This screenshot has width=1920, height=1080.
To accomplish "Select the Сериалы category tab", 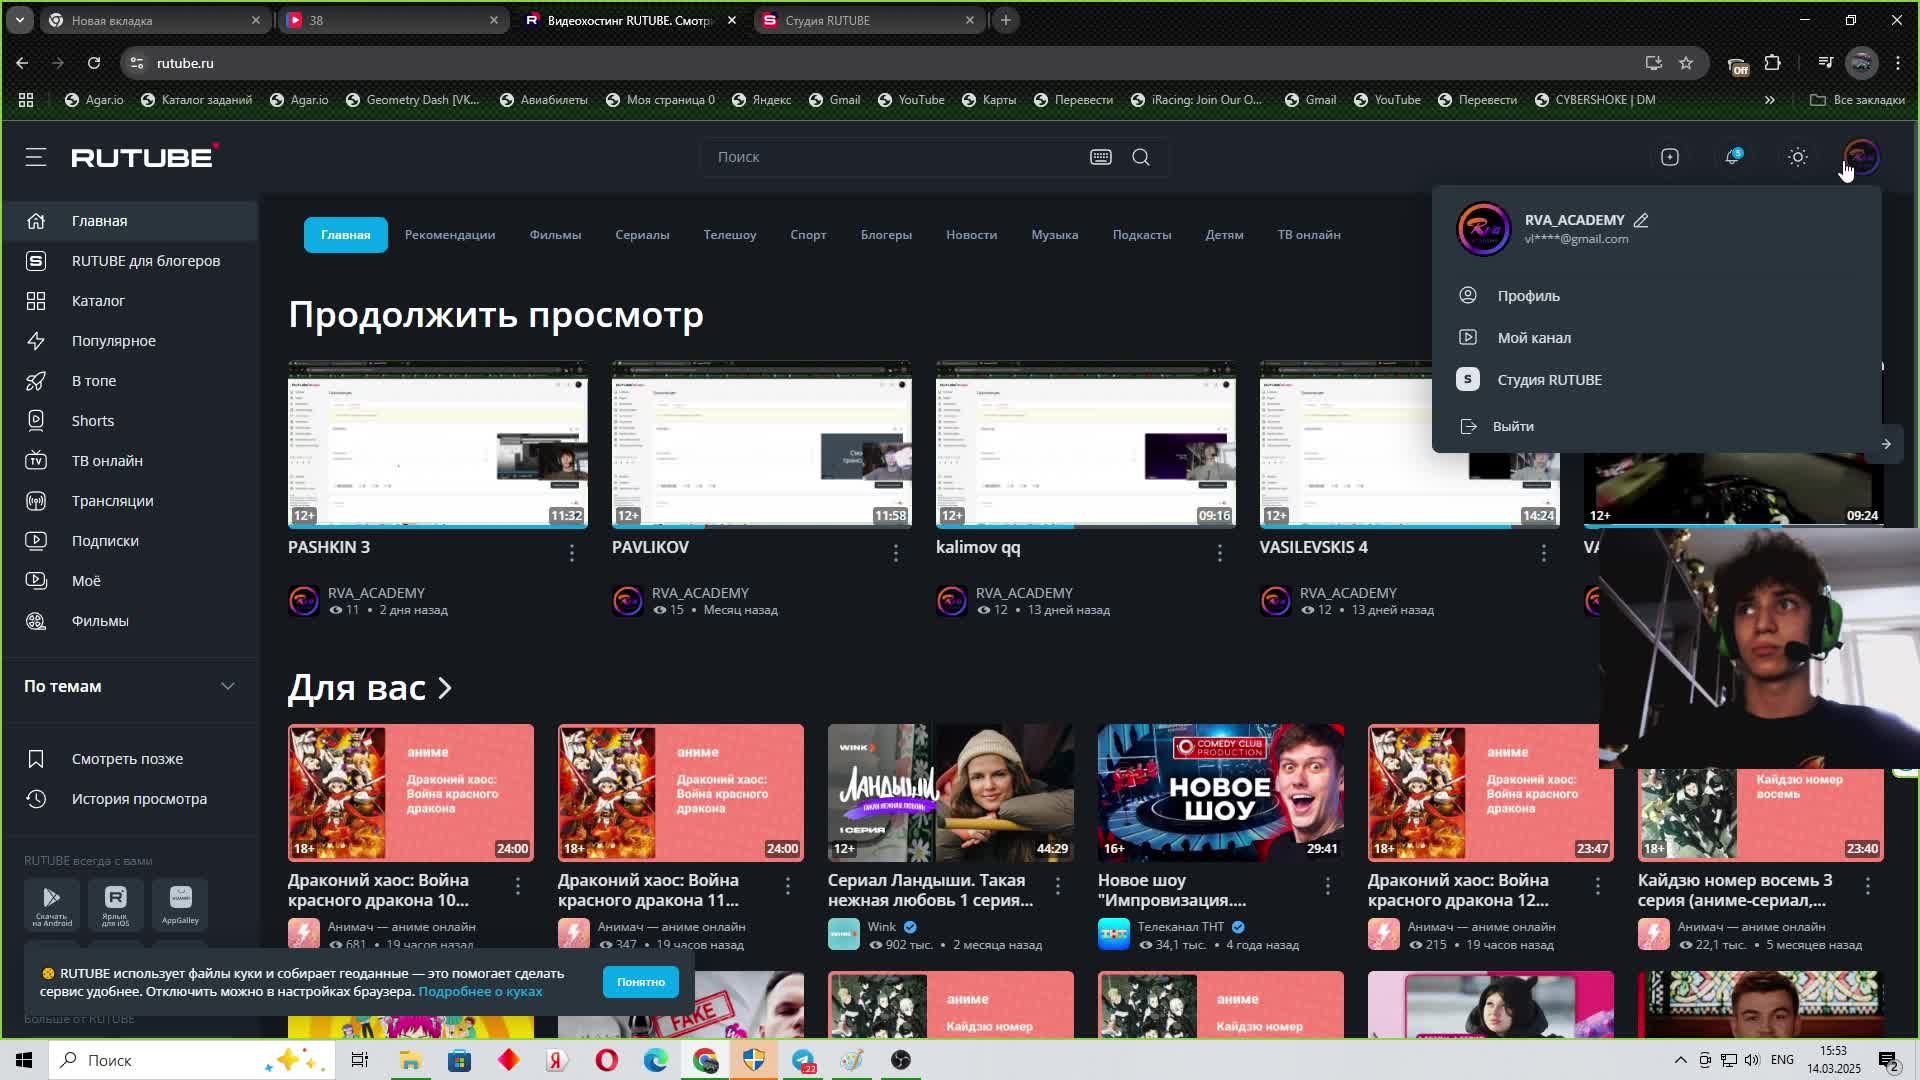I will pos(642,235).
